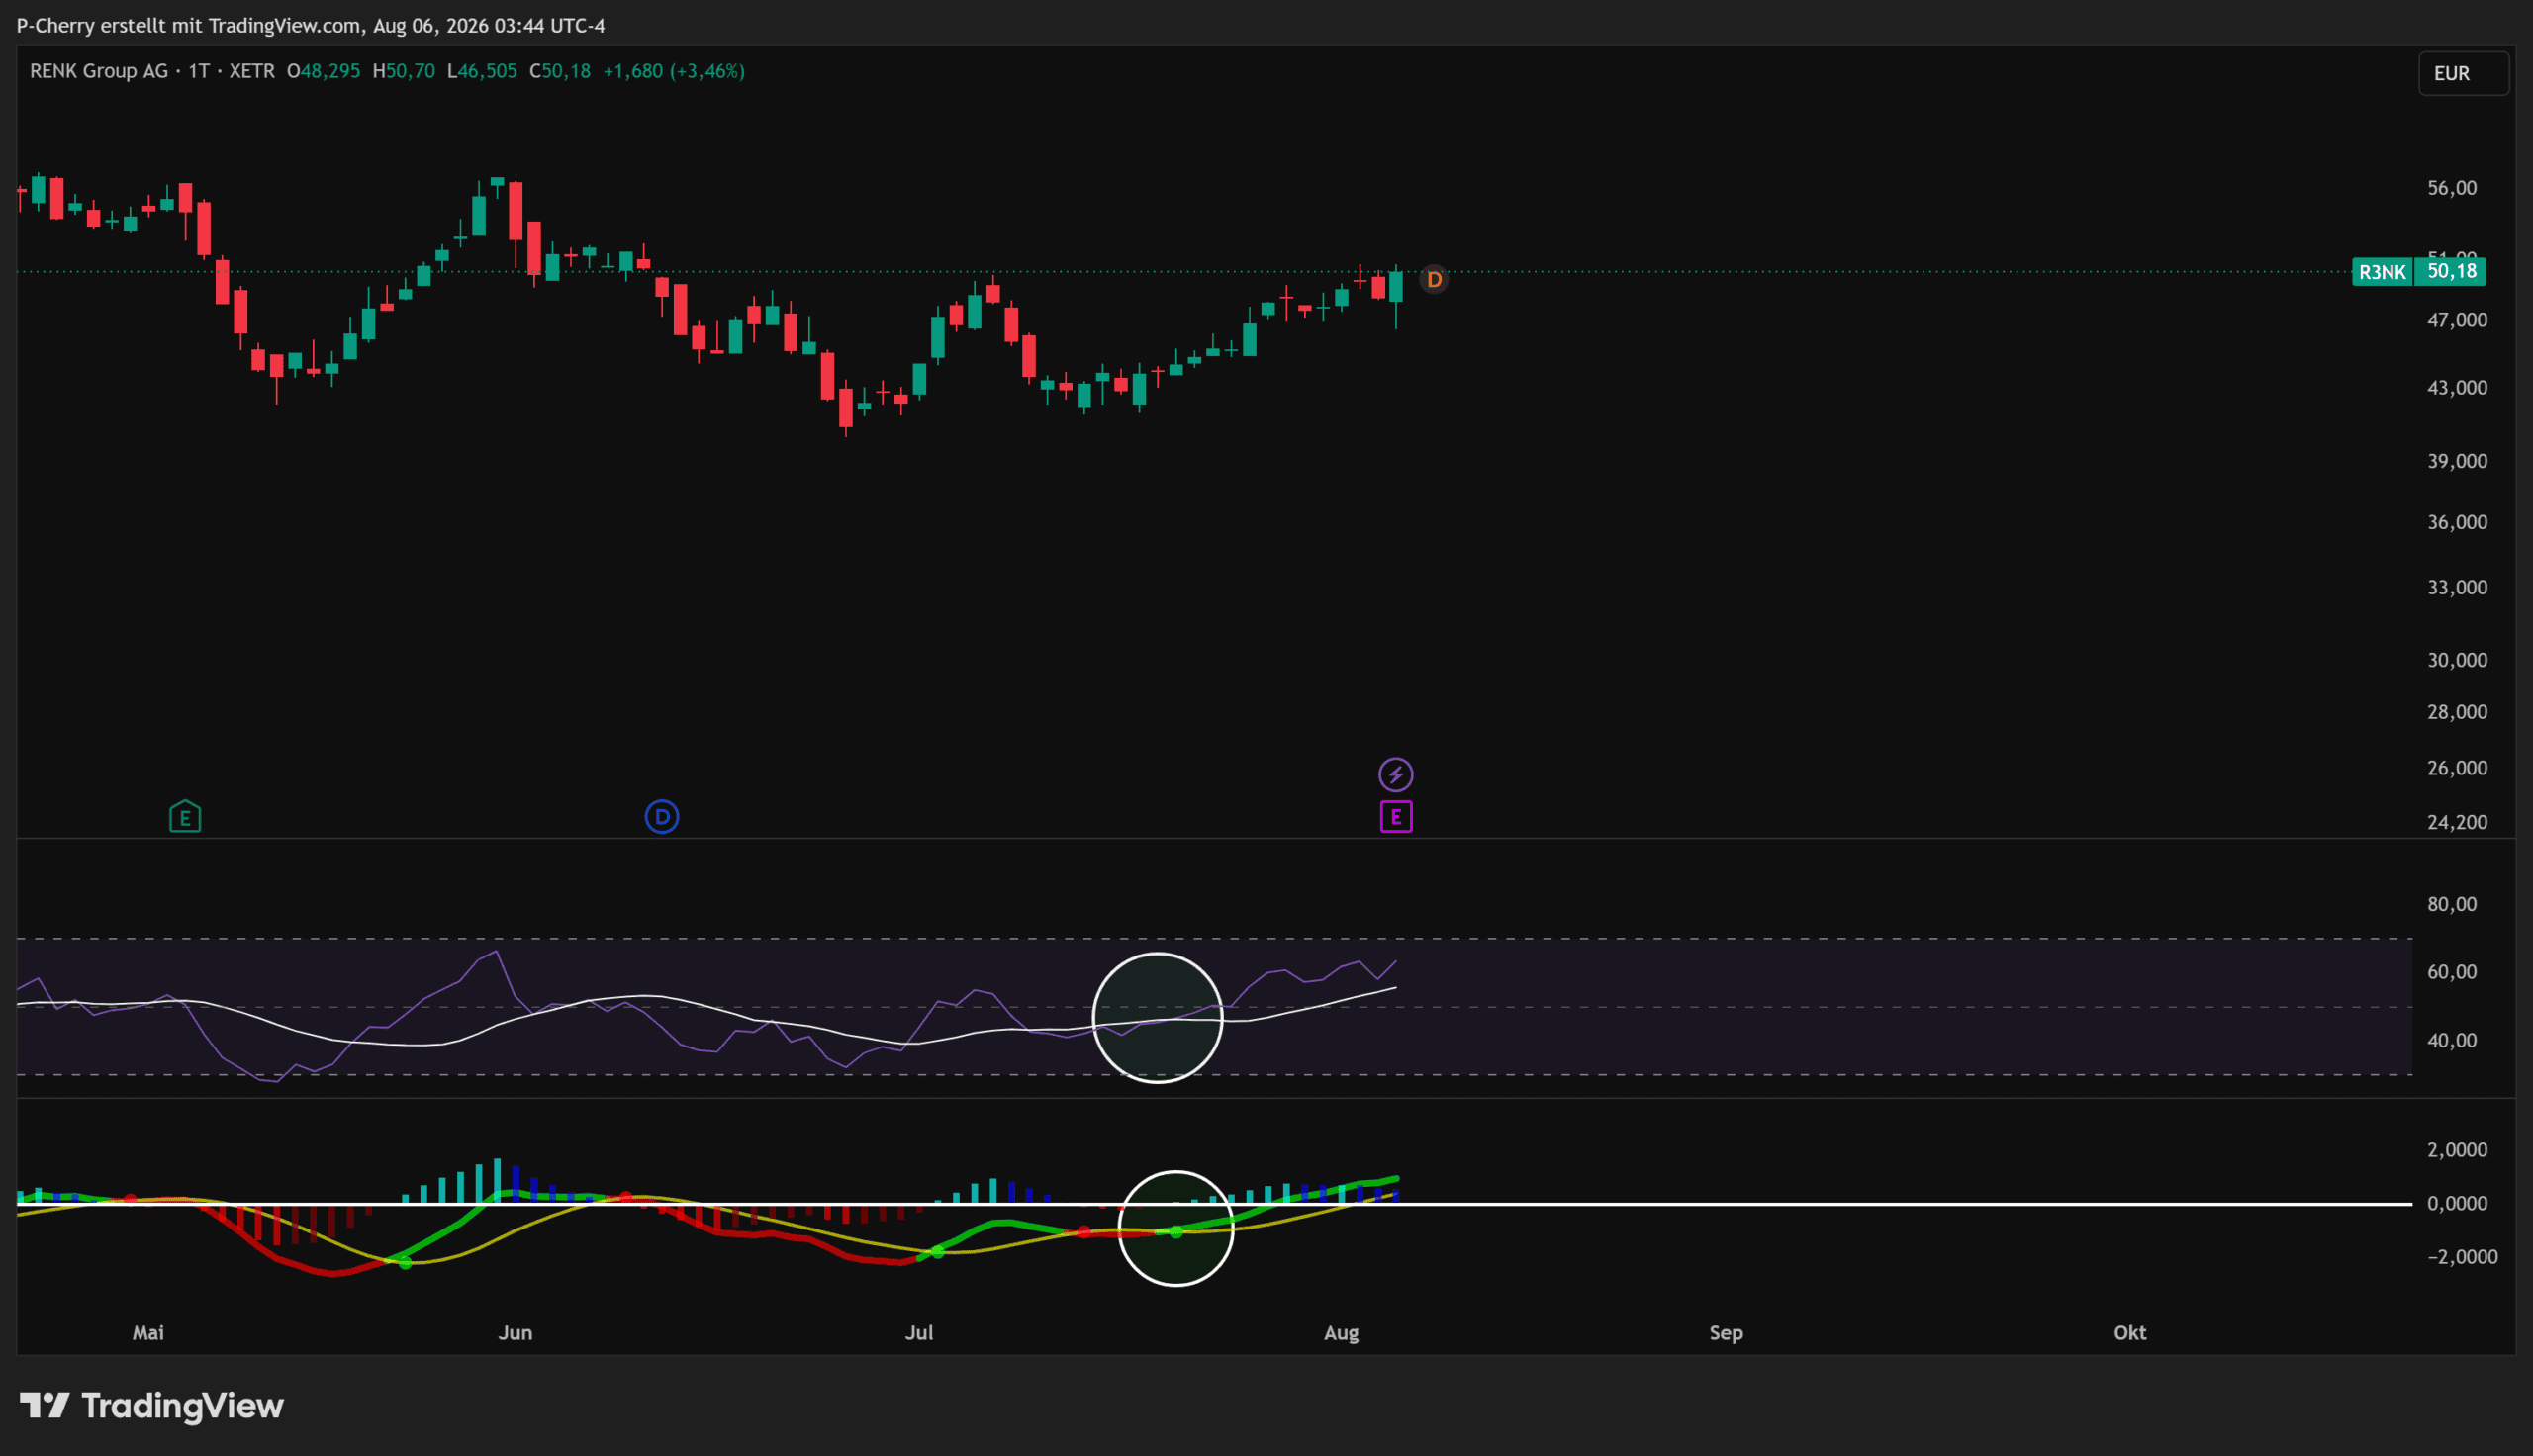This screenshot has width=2533, height=1456.
Task: Click the 33,000 price axis label
Action: click(x=2457, y=587)
